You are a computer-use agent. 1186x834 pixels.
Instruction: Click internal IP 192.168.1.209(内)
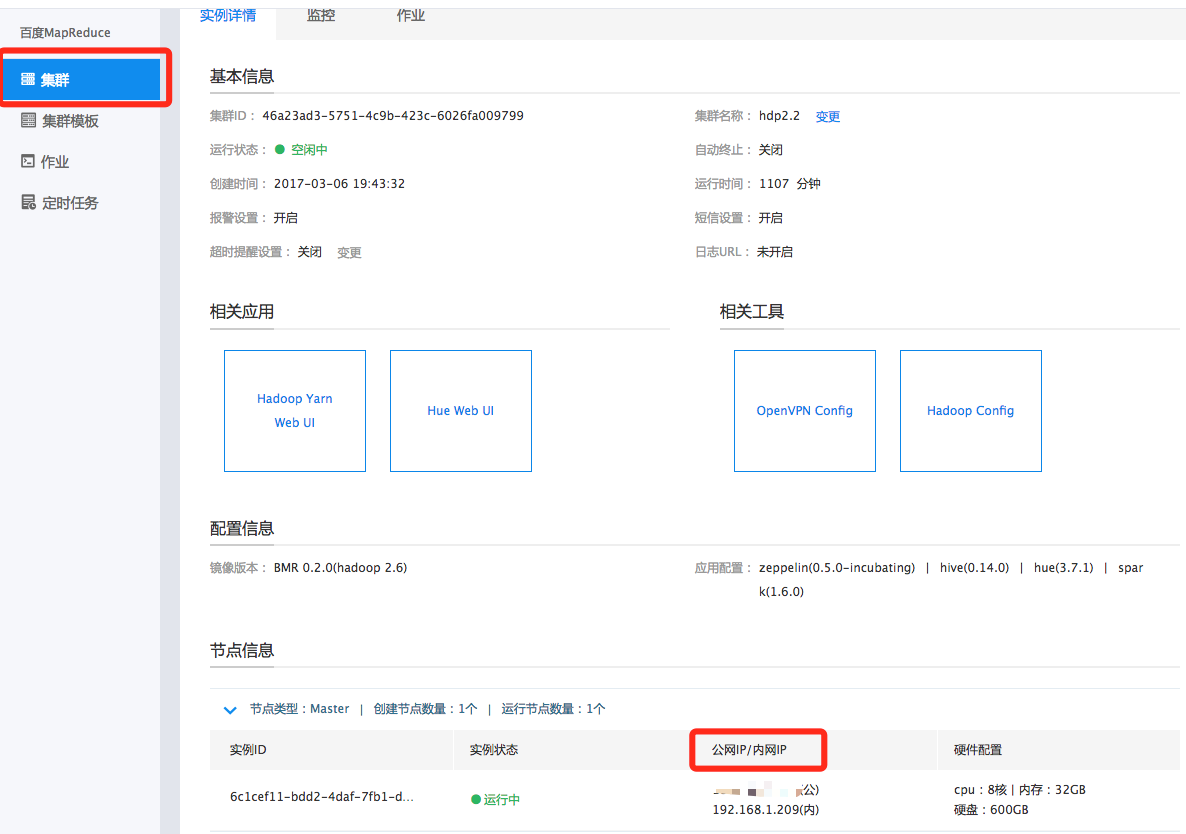pyautogui.click(x=765, y=810)
